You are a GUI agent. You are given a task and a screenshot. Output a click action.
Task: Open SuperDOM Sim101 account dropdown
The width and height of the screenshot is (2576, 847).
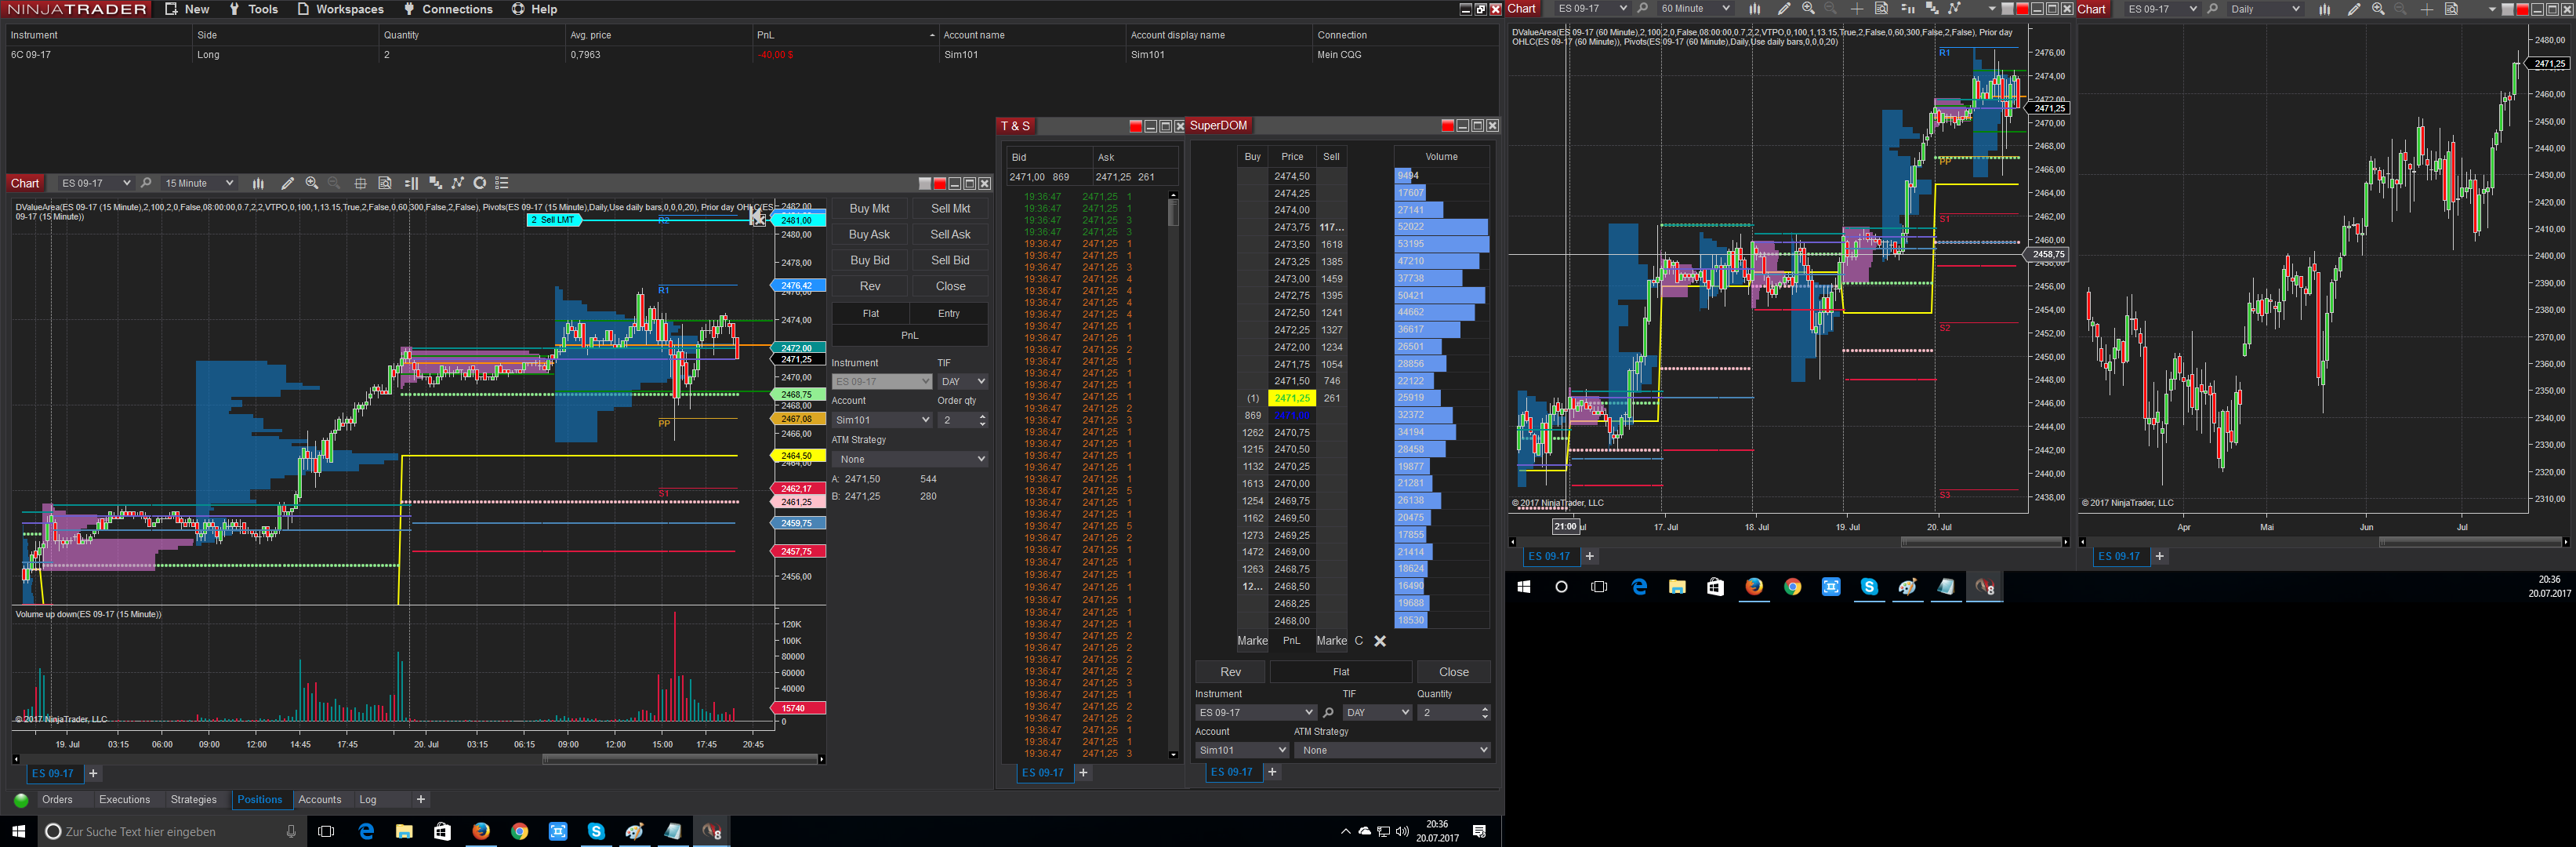coord(1242,750)
